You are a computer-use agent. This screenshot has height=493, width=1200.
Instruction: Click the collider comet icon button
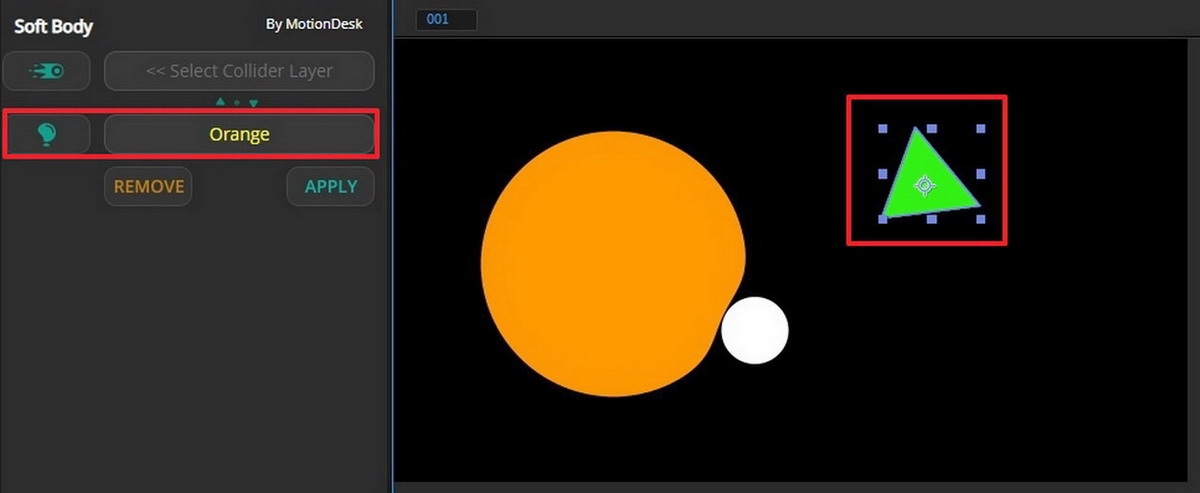coord(46,71)
